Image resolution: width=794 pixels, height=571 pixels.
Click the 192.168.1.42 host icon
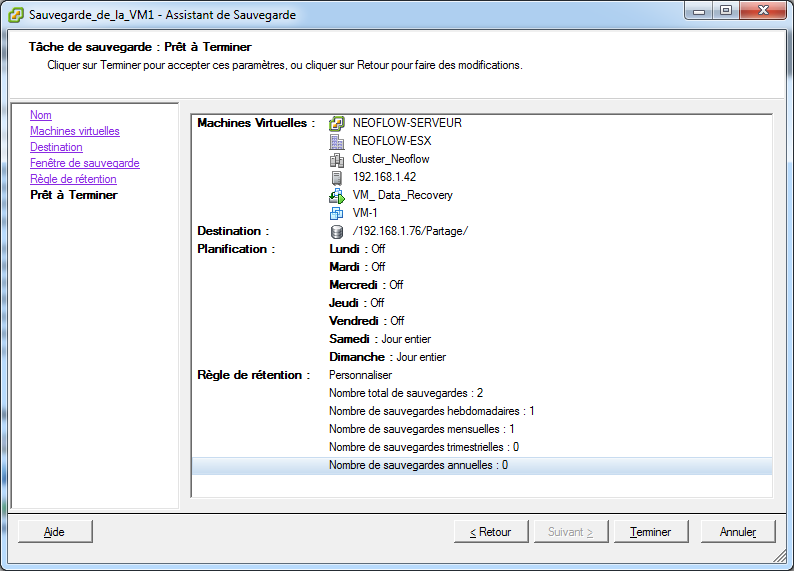coord(337,177)
